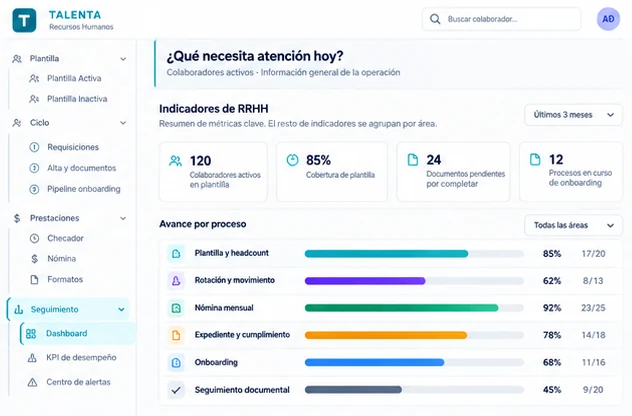
Task: Click the Seguimiento documental checkmark icon
Action: pyautogui.click(x=176, y=390)
